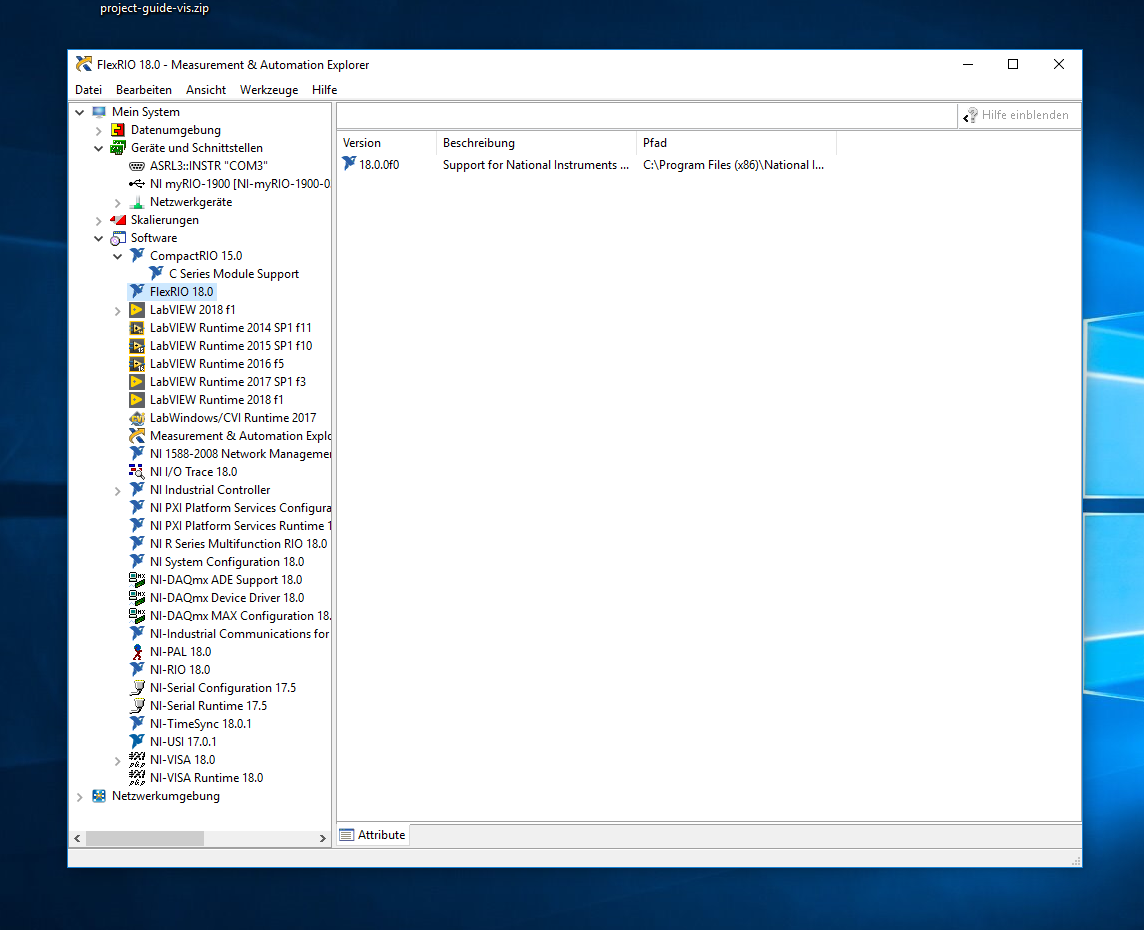Screen dimensions: 1144x930
Task: Sort by the Version column header
Action: 387,143
